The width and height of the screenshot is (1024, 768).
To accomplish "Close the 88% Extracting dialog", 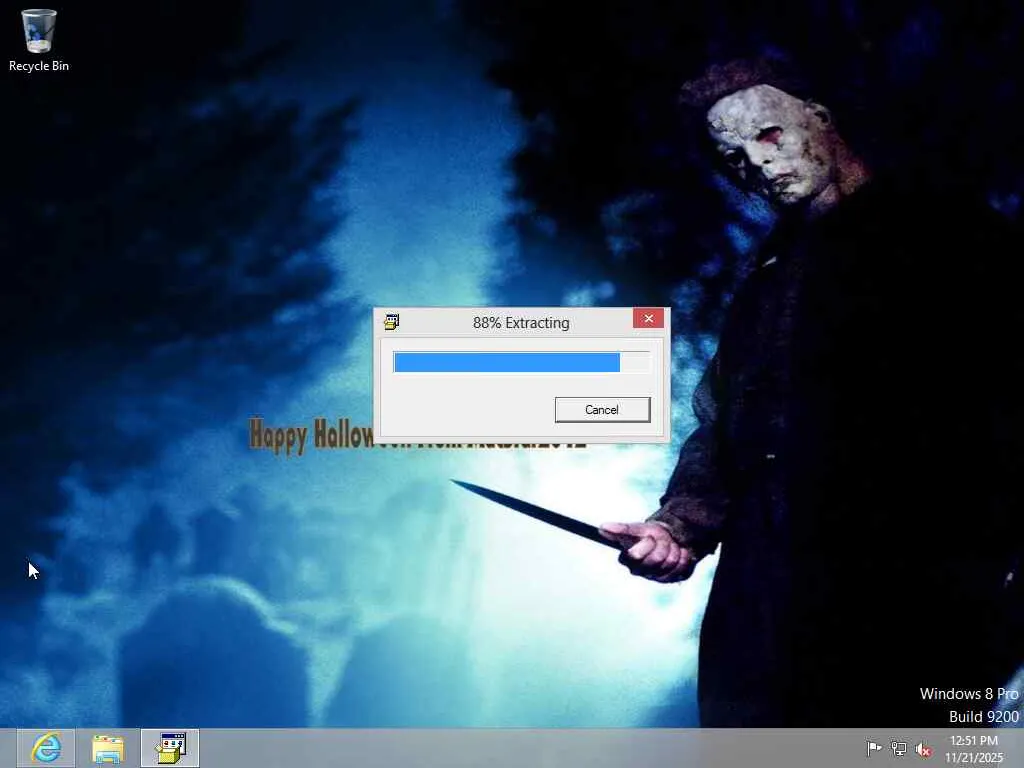I will tap(648, 318).
